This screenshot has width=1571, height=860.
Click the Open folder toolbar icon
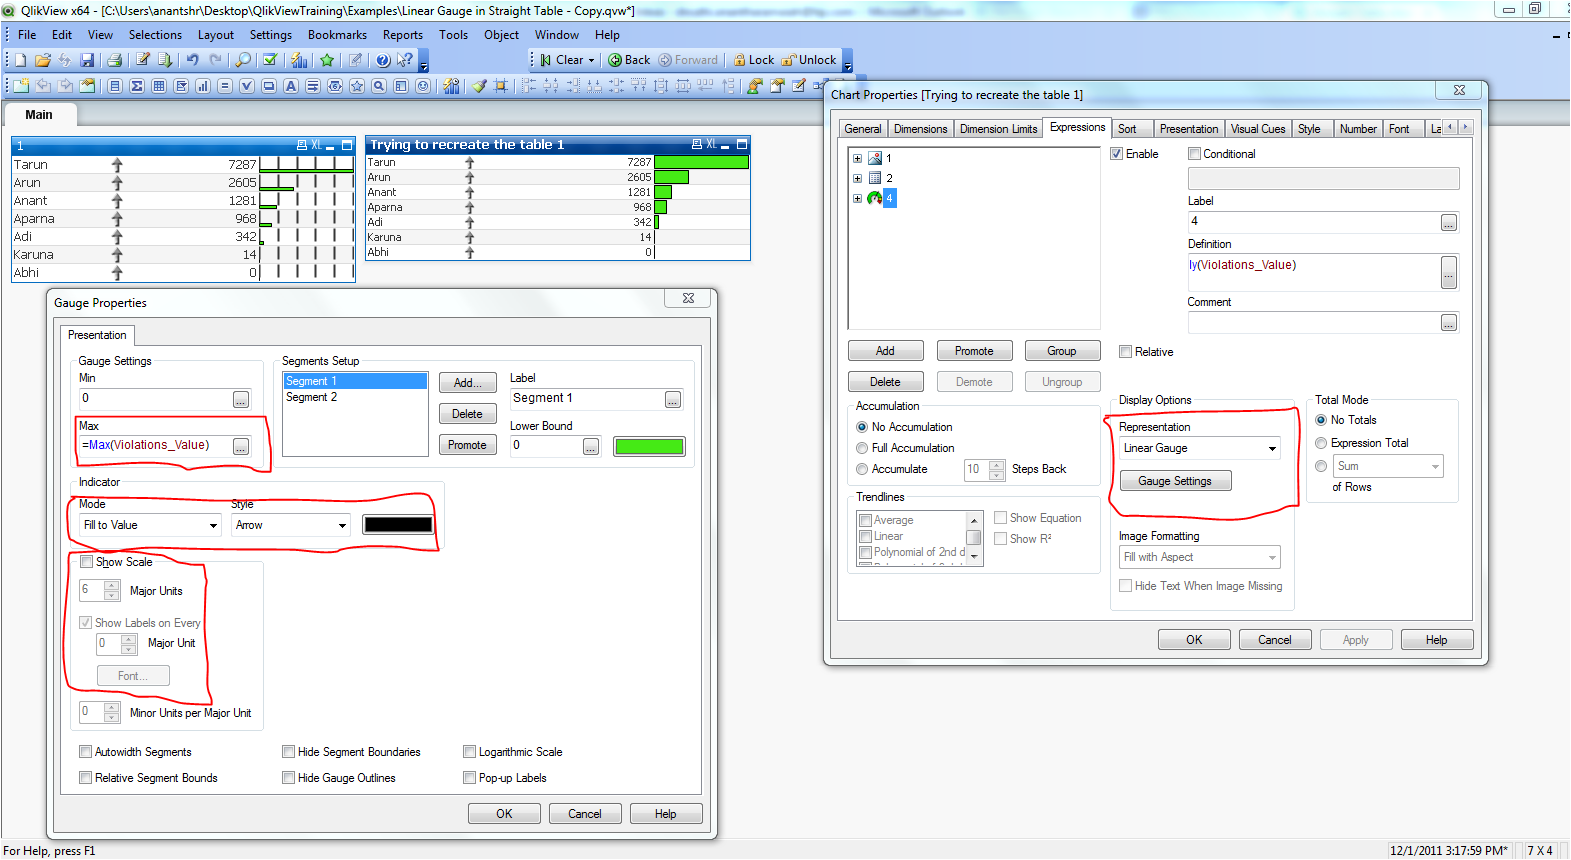tap(43, 60)
